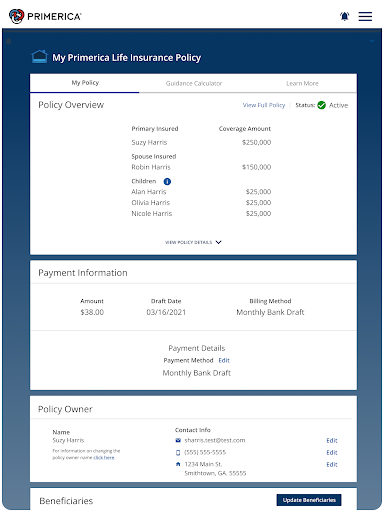Image resolution: width=384 pixels, height=512 pixels.
Task: Click Update Beneficiaries button
Action: coord(309,500)
